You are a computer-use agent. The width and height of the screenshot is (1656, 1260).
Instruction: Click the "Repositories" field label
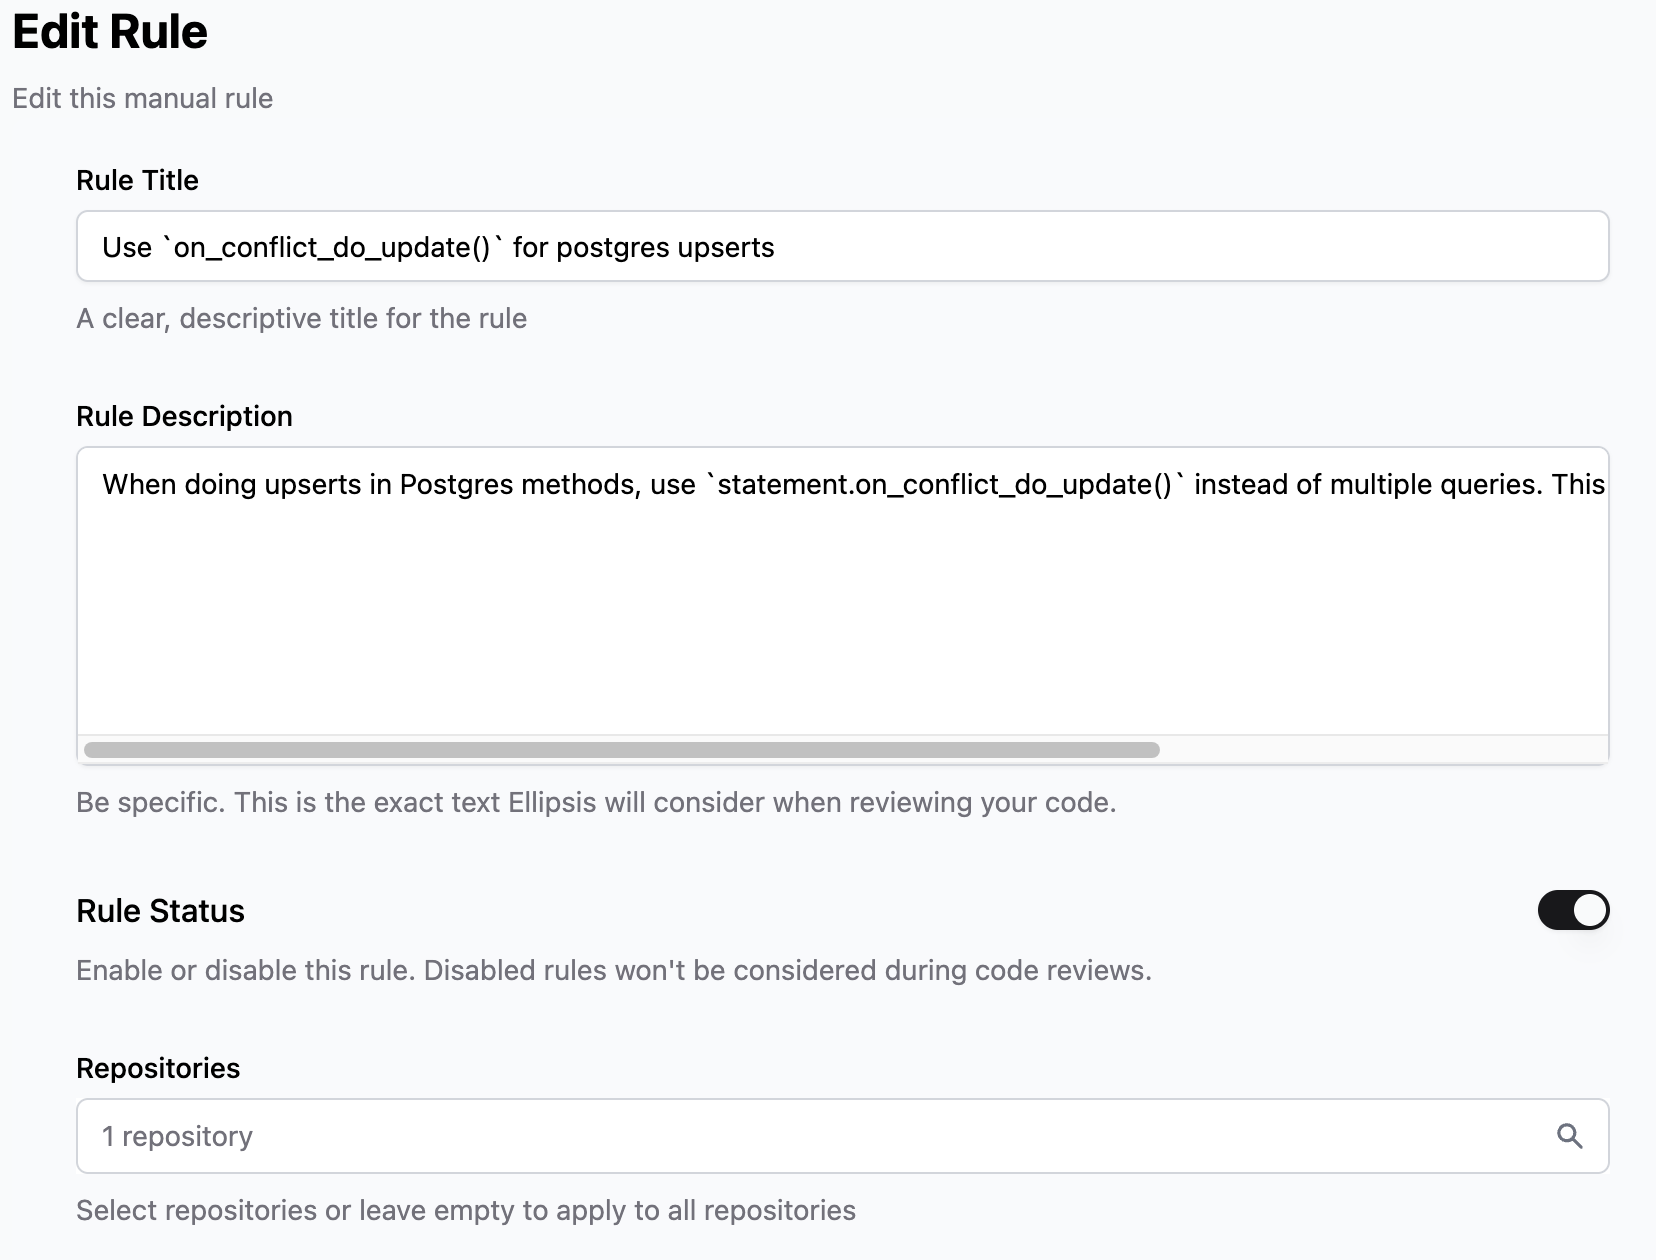(158, 1068)
